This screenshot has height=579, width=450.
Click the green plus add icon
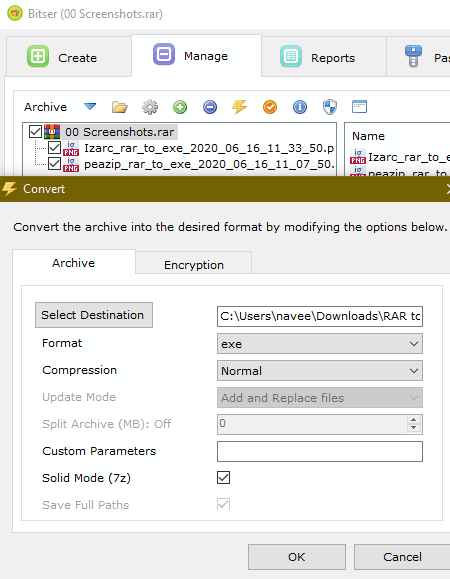pyautogui.click(x=180, y=107)
